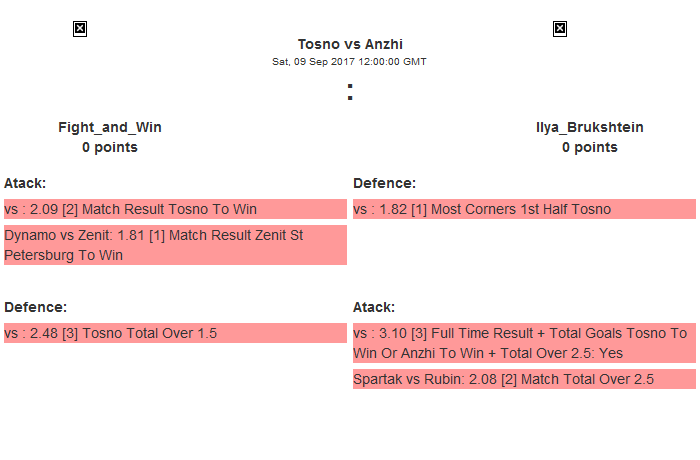Viewport: 700px width, 460px height.
Task: Open the Ilya_Brukshtein player name
Action: (x=589, y=127)
